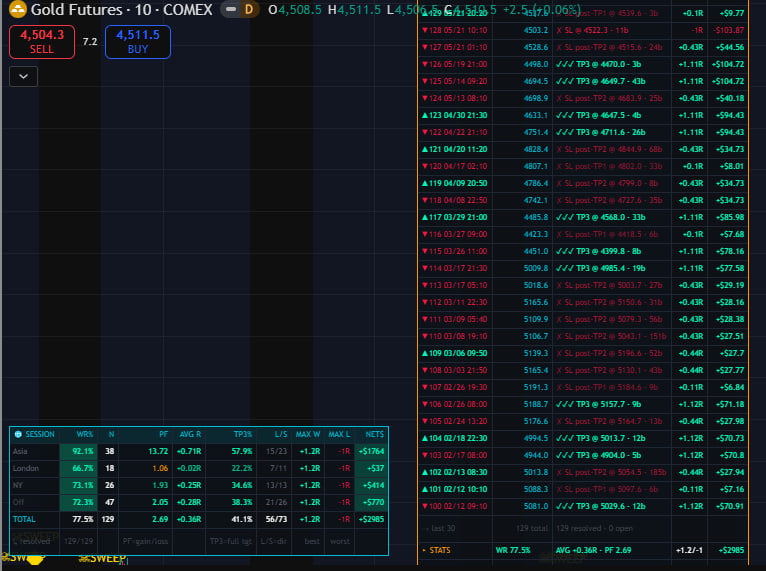
Task: Click trade 128 05/21 10:10 down-arrow marker
Action: click(425, 30)
